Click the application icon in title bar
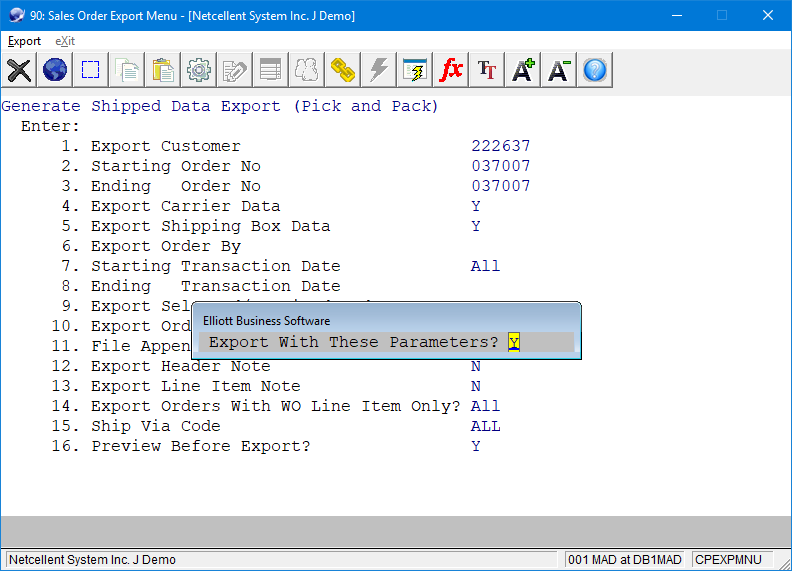This screenshot has height=571, width=792. tap(17, 15)
